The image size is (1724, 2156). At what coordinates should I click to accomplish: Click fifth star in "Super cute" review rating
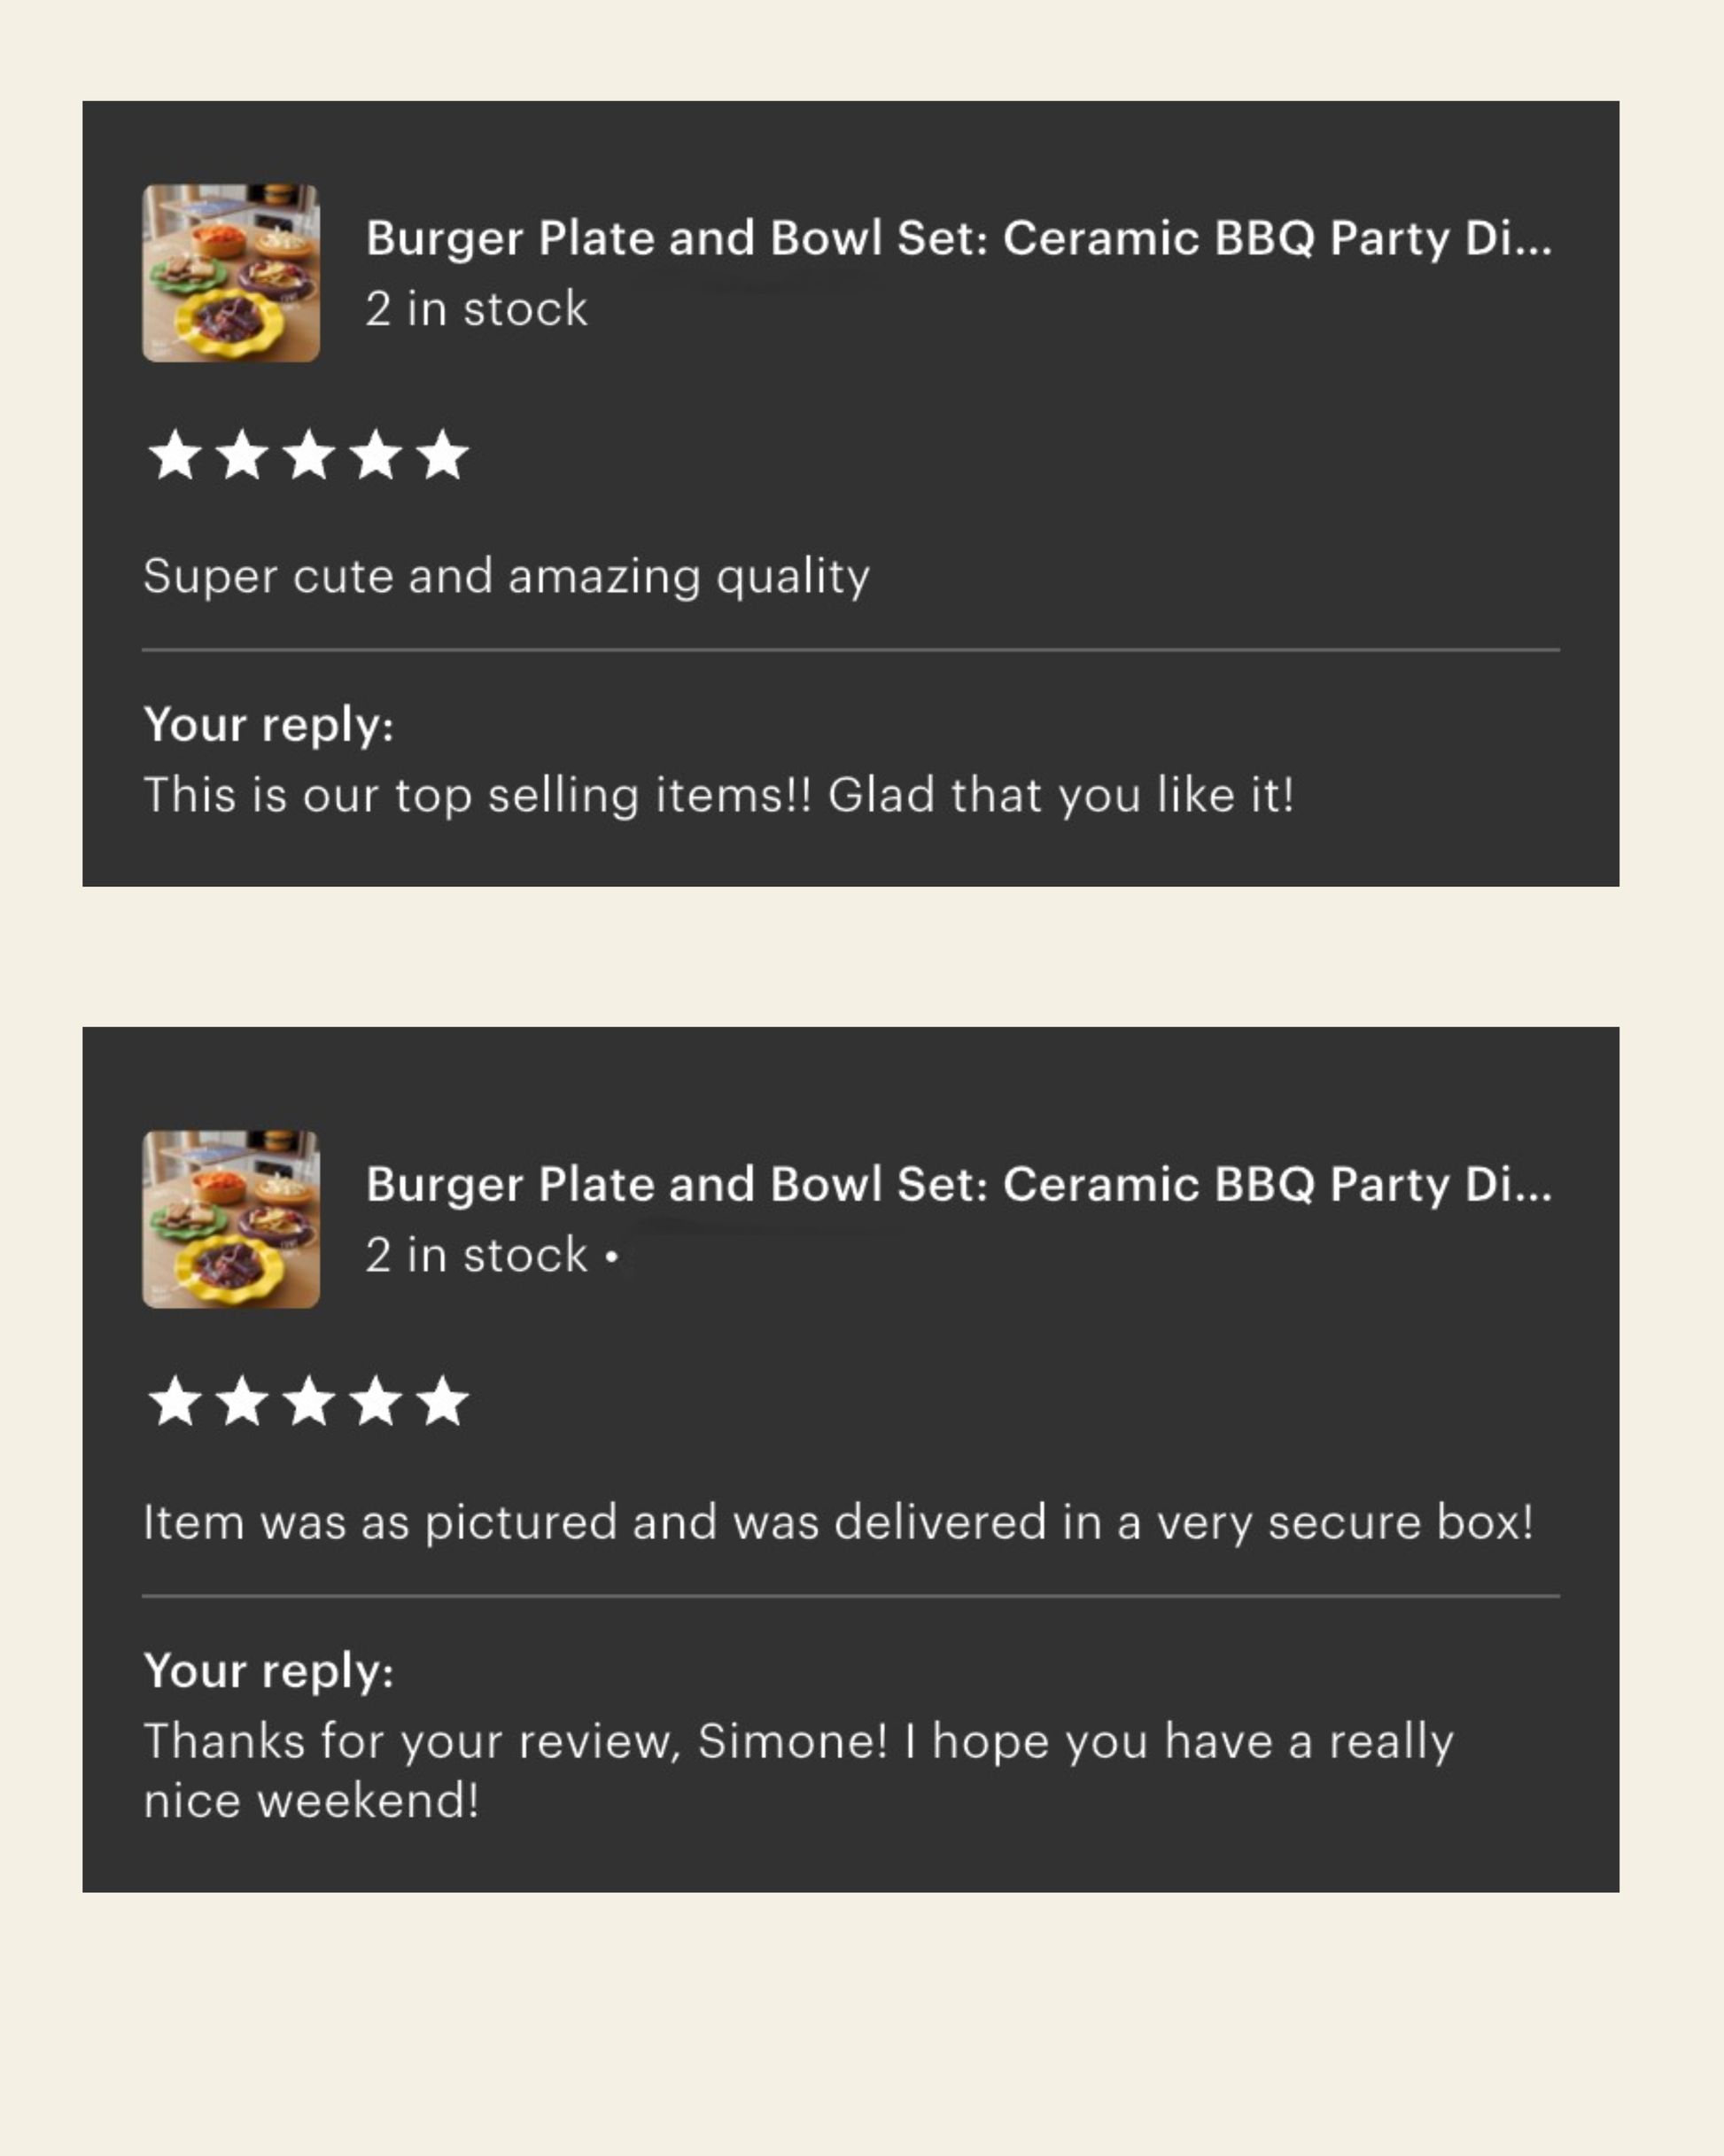[x=442, y=455]
